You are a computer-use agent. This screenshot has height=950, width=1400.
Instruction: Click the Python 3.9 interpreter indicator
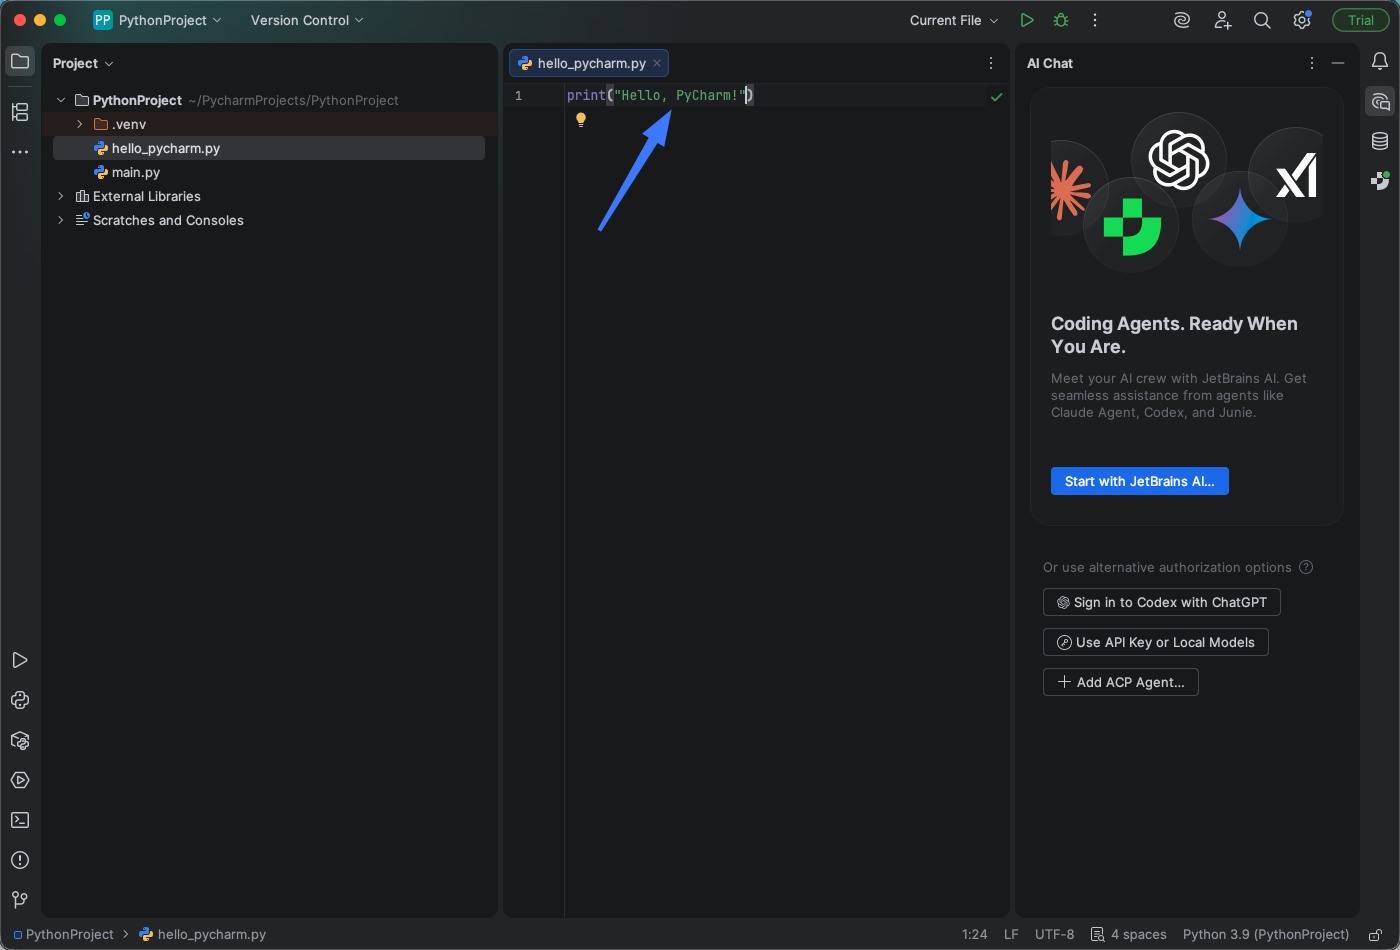[x=1266, y=934]
